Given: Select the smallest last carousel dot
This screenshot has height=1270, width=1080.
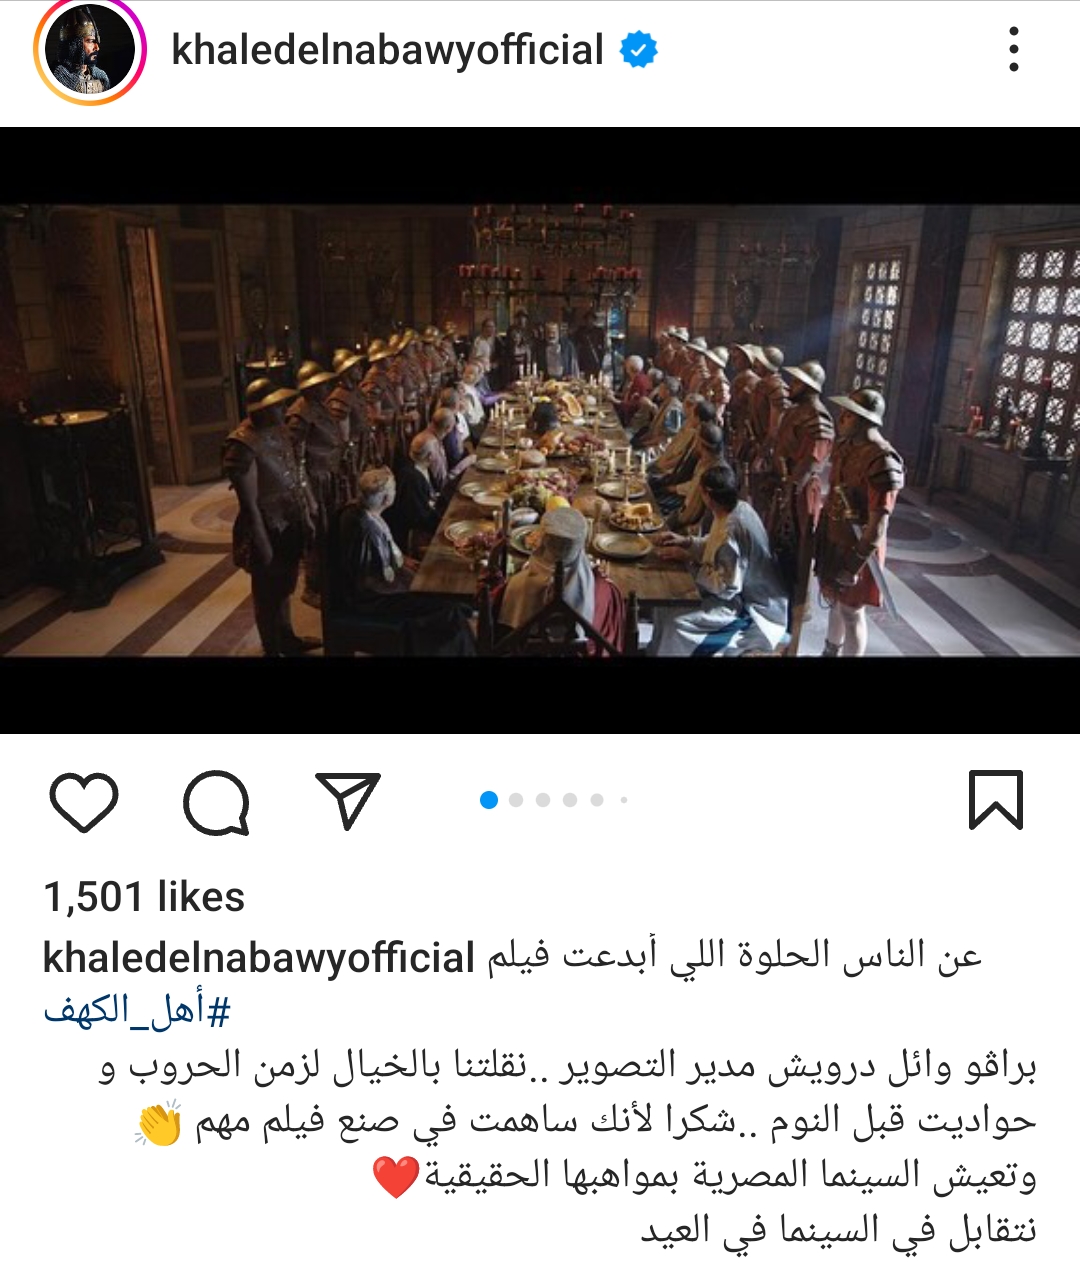Looking at the screenshot, I should click(624, 799).
